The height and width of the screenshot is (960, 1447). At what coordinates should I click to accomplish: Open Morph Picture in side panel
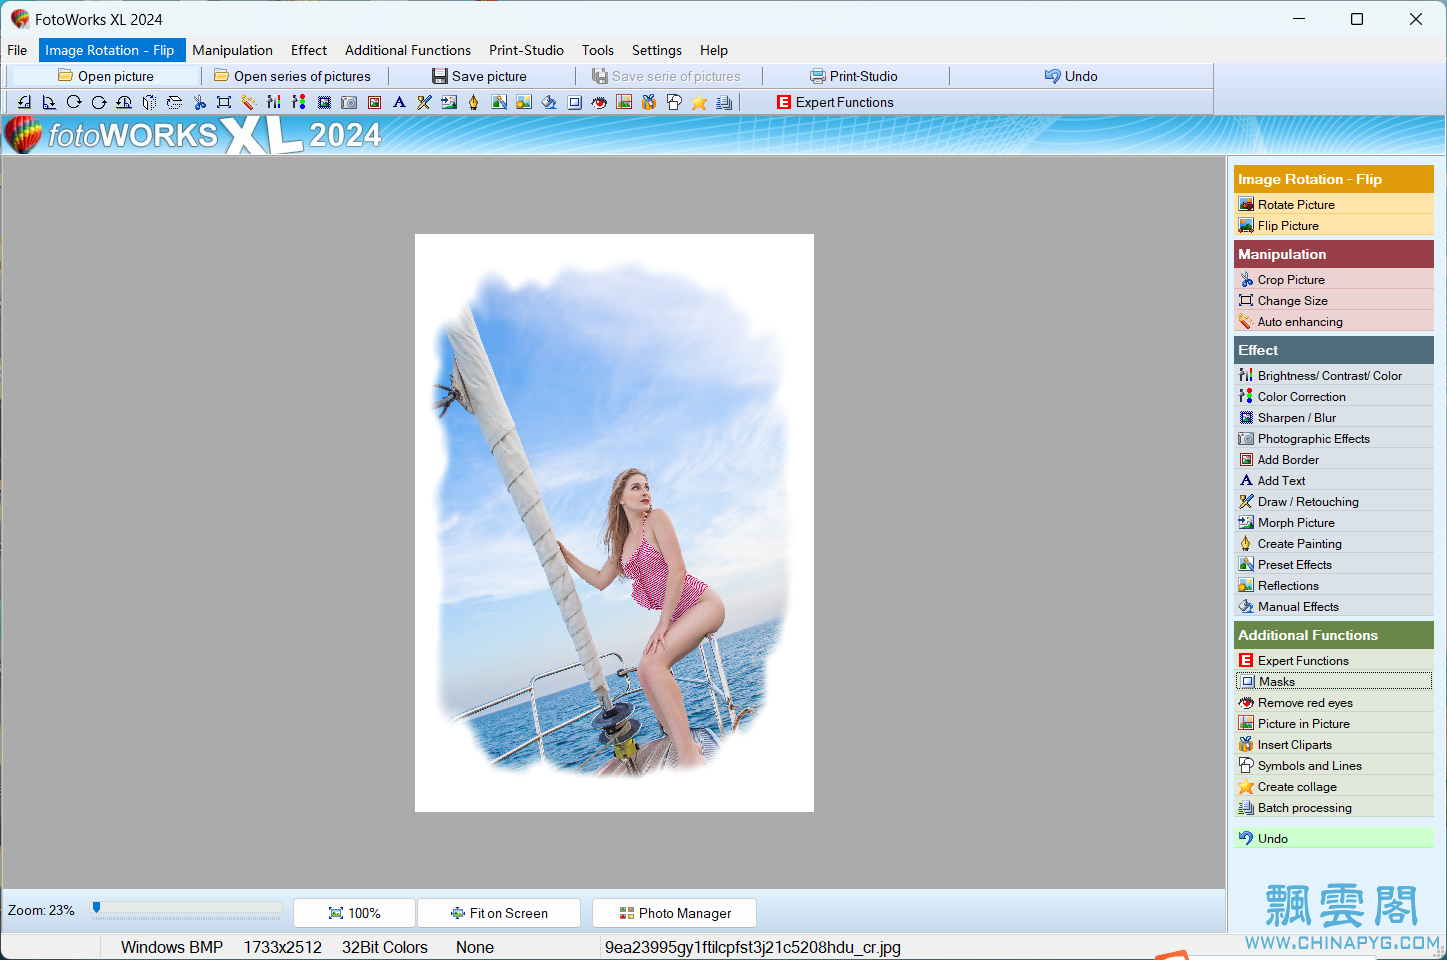(1334, 522)
